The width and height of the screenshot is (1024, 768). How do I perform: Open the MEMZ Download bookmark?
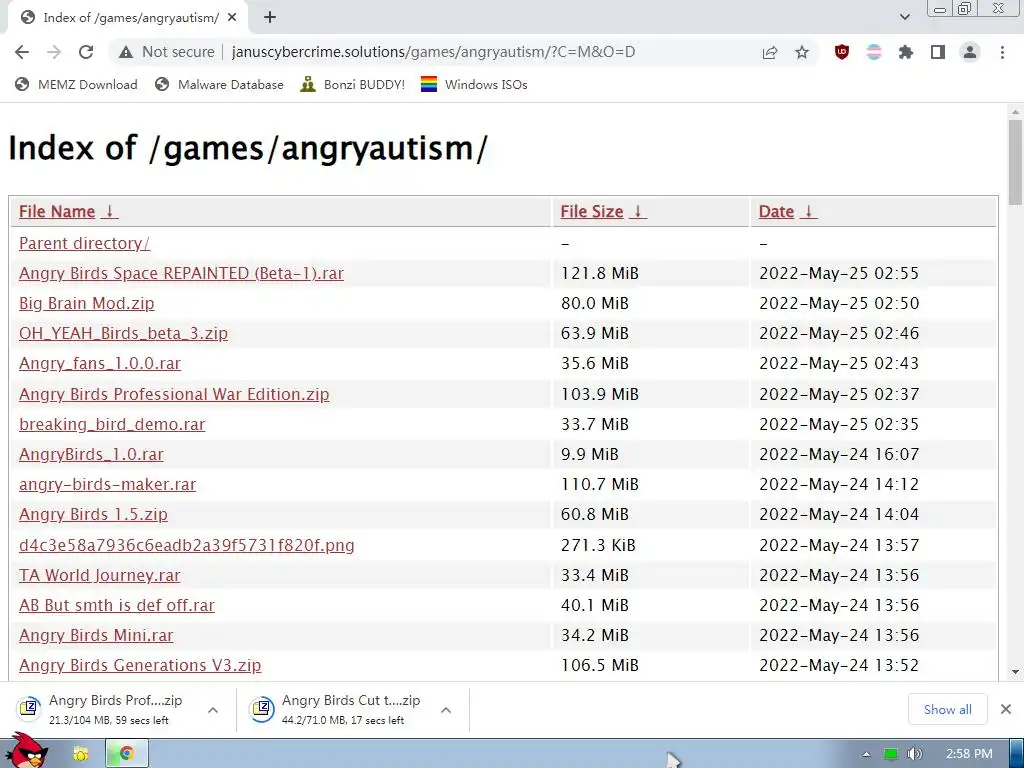click(76, 84)
